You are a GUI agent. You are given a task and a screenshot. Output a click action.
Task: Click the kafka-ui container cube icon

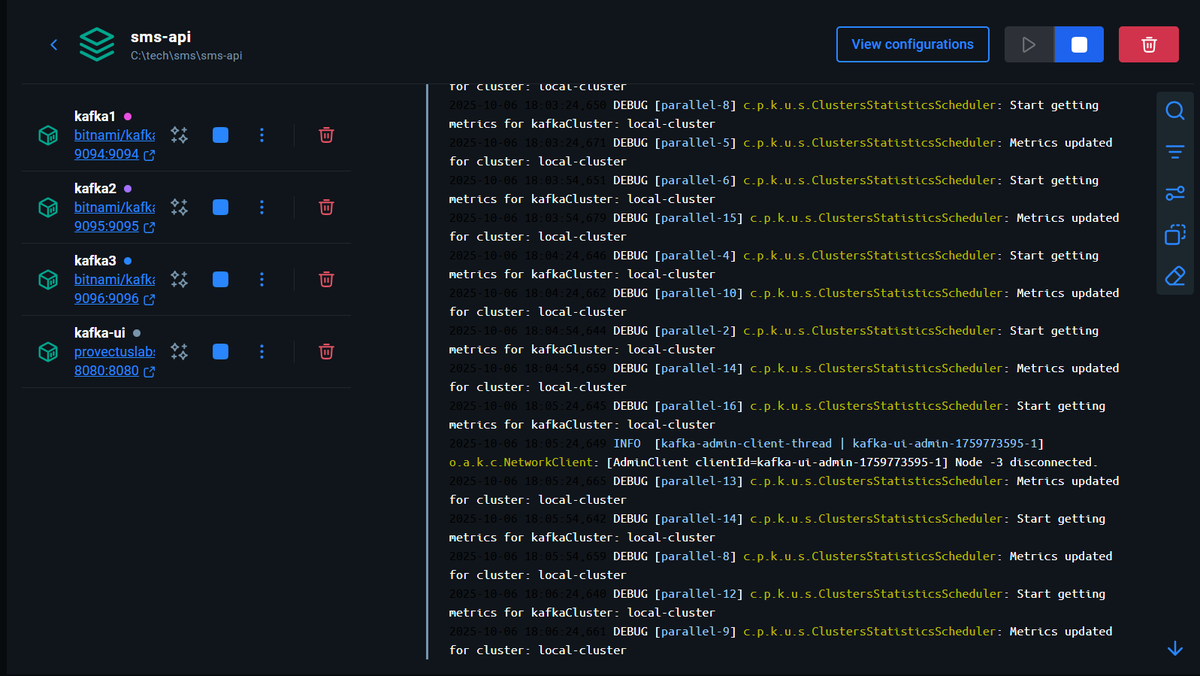[x=48, y=352]
